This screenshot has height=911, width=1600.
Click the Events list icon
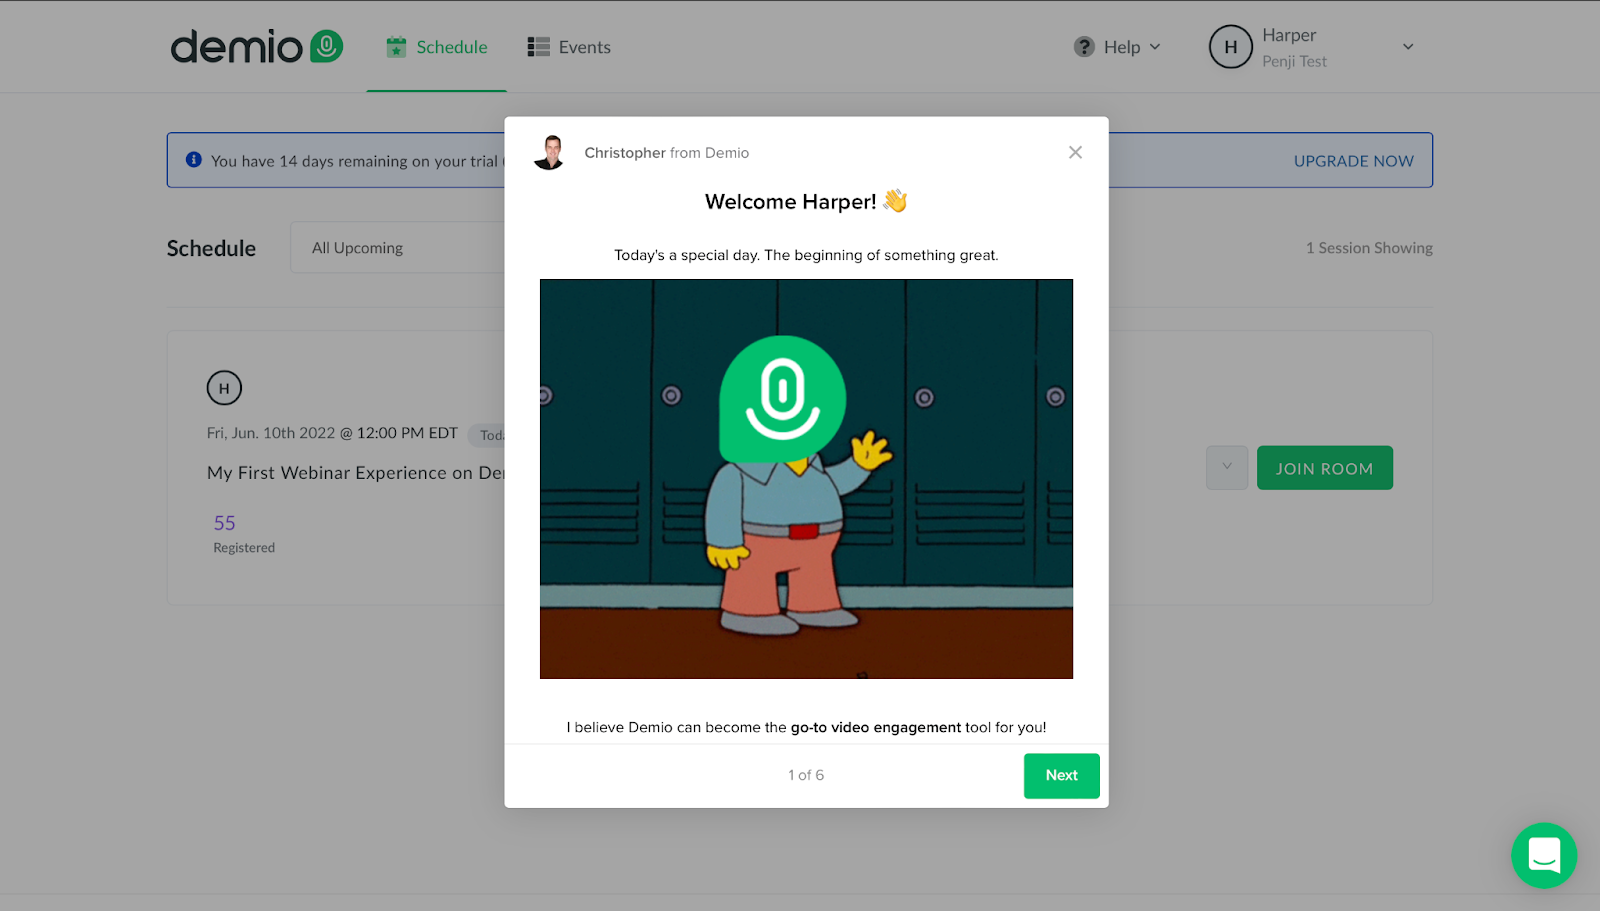(x=539, y=47)
